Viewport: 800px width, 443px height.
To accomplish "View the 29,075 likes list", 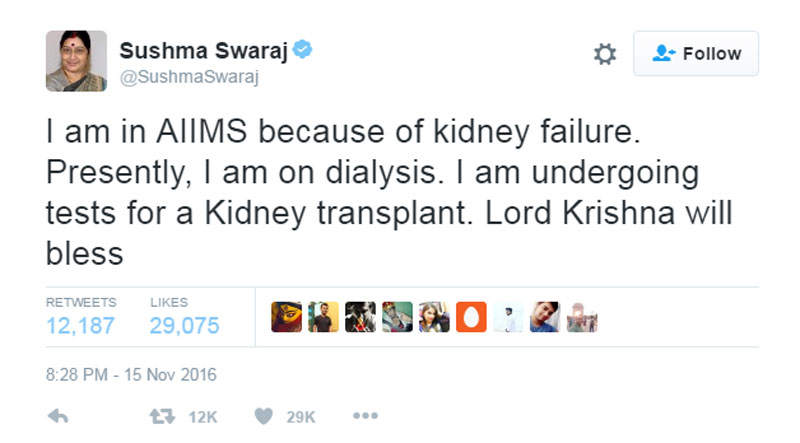I will coord(184,325).
